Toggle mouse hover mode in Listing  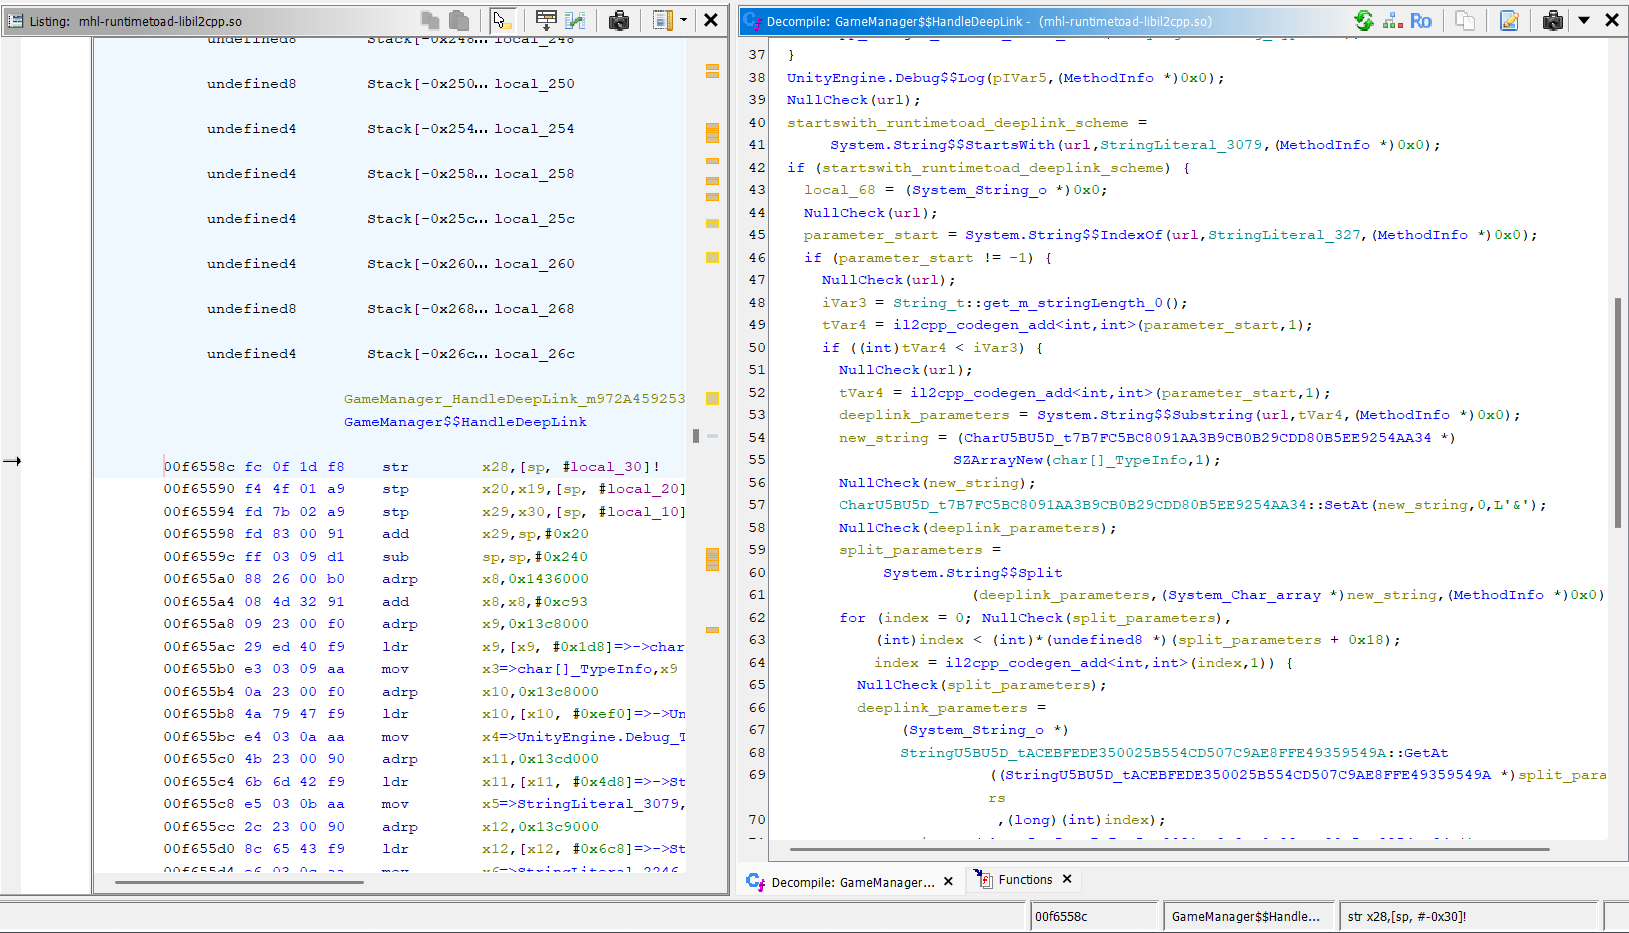pyautogui.click(x=502, y=20)
